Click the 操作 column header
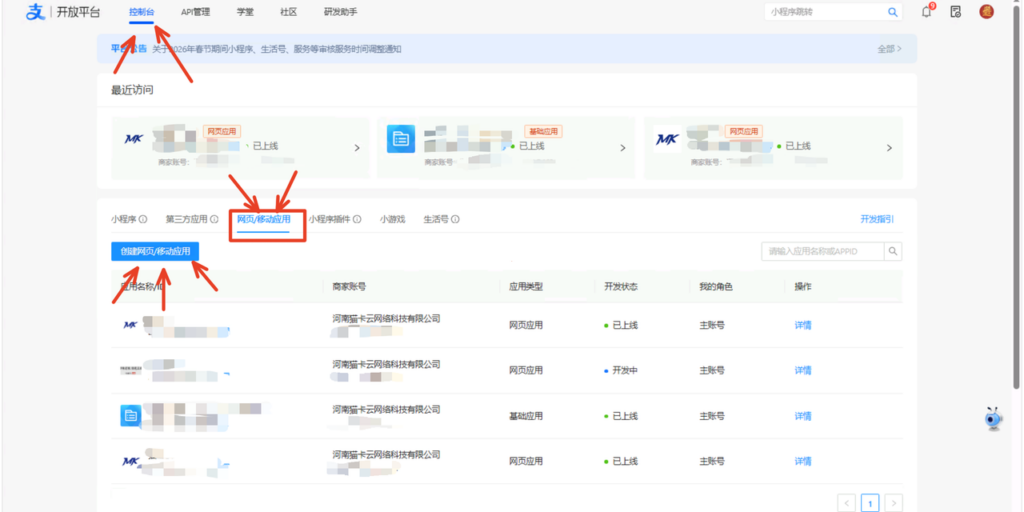The height and width of the screenshot is (512, 1024). click(x=803, y=287)
